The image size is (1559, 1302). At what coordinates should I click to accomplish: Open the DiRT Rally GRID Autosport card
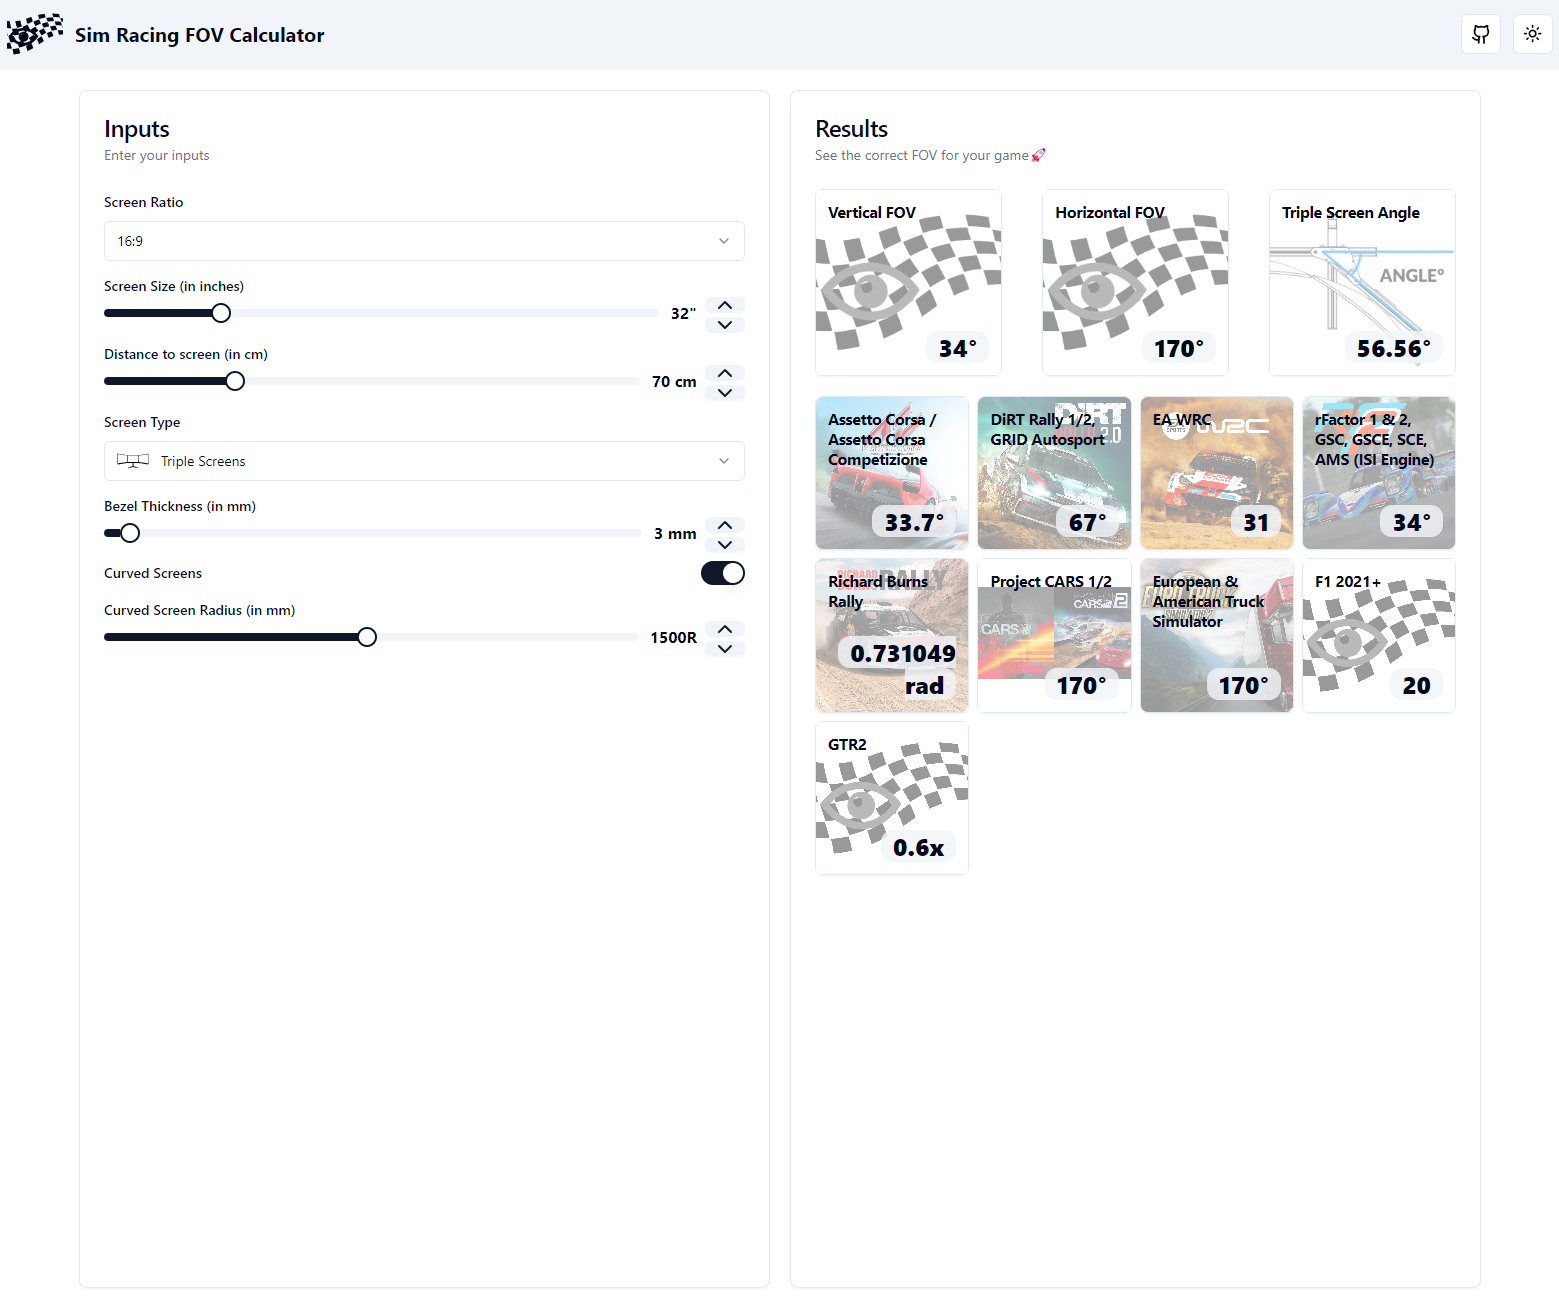coord(1054,473)
